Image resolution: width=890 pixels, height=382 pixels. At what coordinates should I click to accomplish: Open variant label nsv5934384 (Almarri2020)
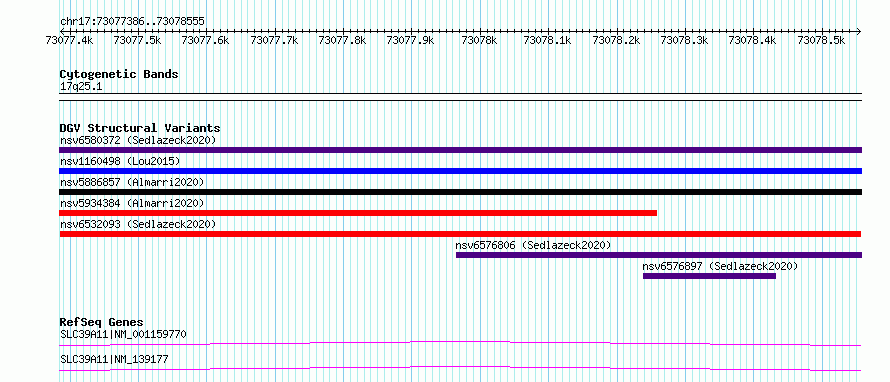click(132, 203)
